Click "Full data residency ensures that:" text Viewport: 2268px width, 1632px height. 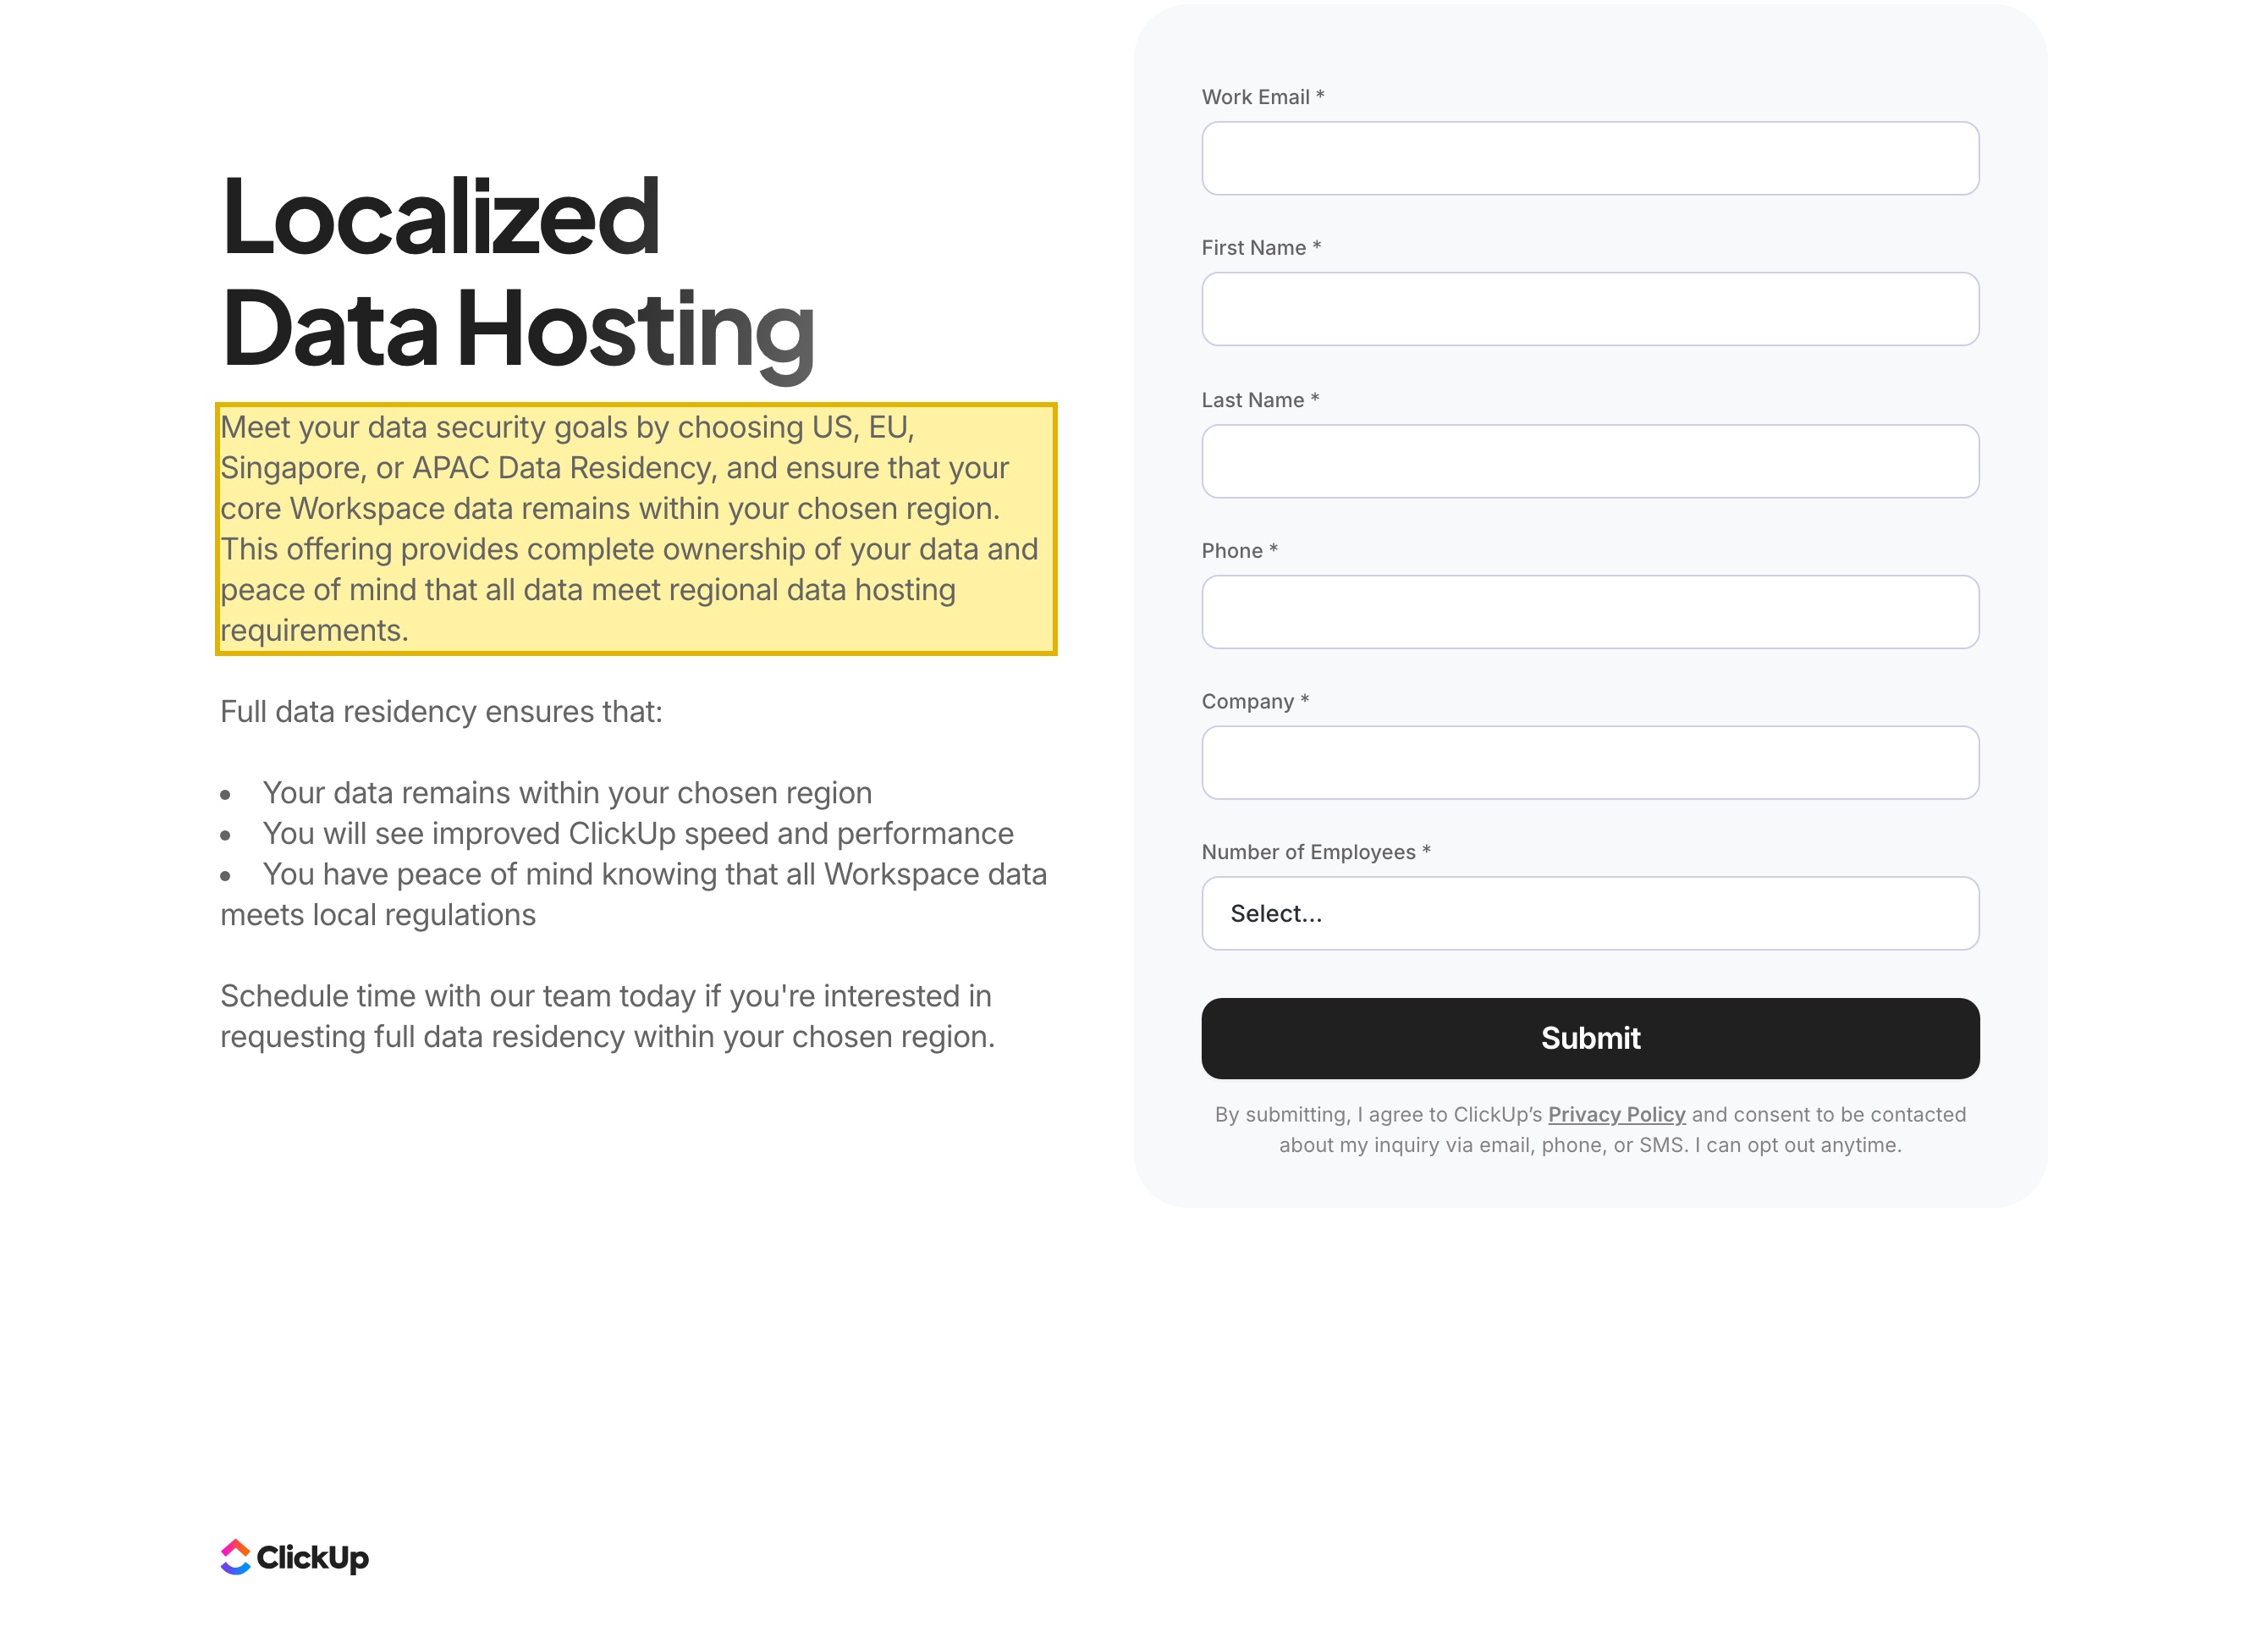tap(441, 711)
